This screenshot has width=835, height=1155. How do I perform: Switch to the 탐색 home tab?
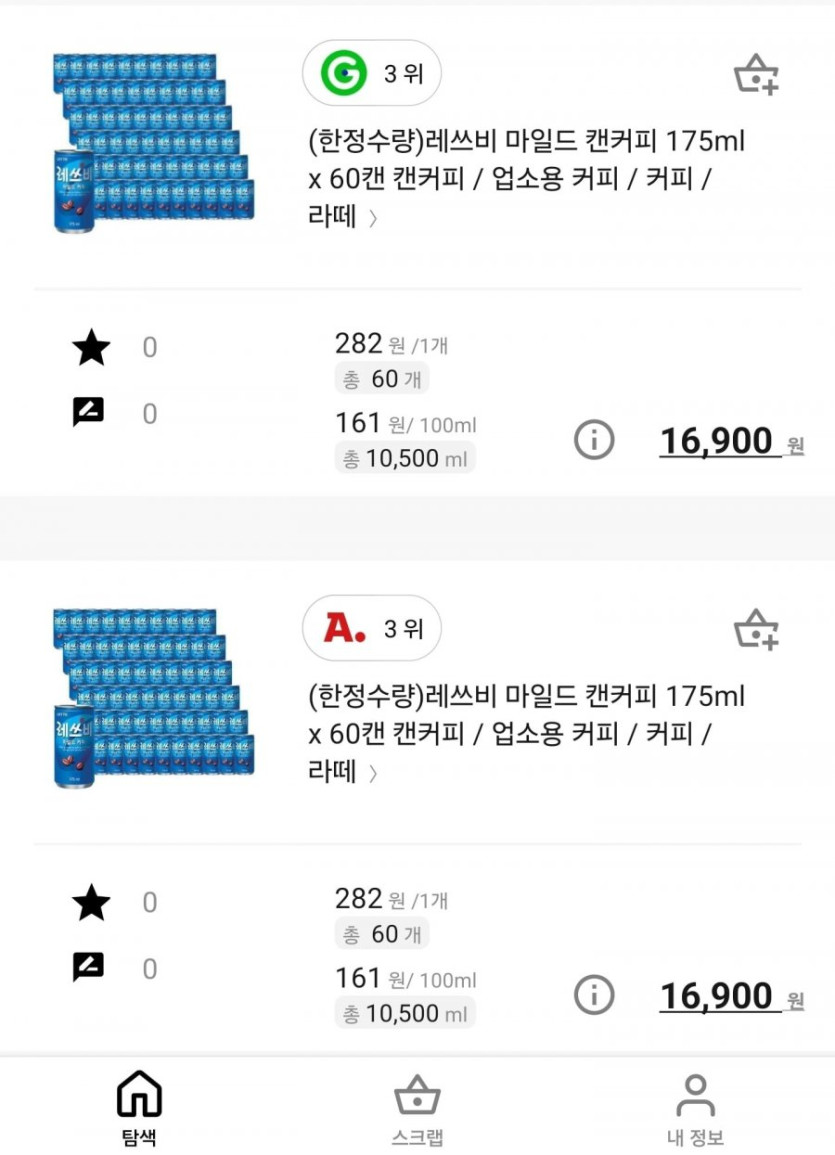(139, 1106)
